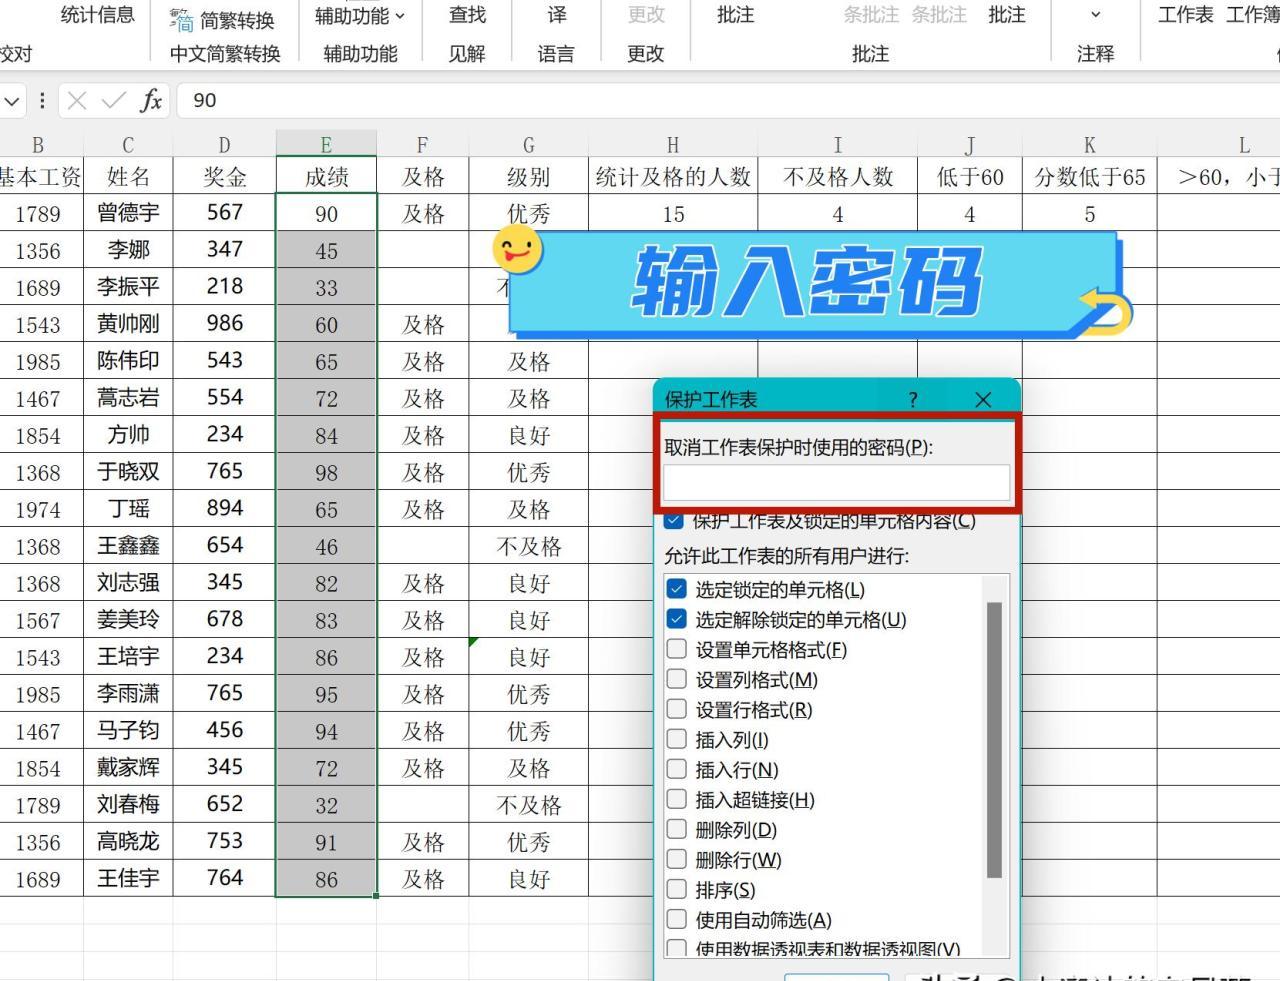The width and height of the screenshot is (1280, 981).
Task: Expand the 注释 dropdown chevron
Action: 1095,15
